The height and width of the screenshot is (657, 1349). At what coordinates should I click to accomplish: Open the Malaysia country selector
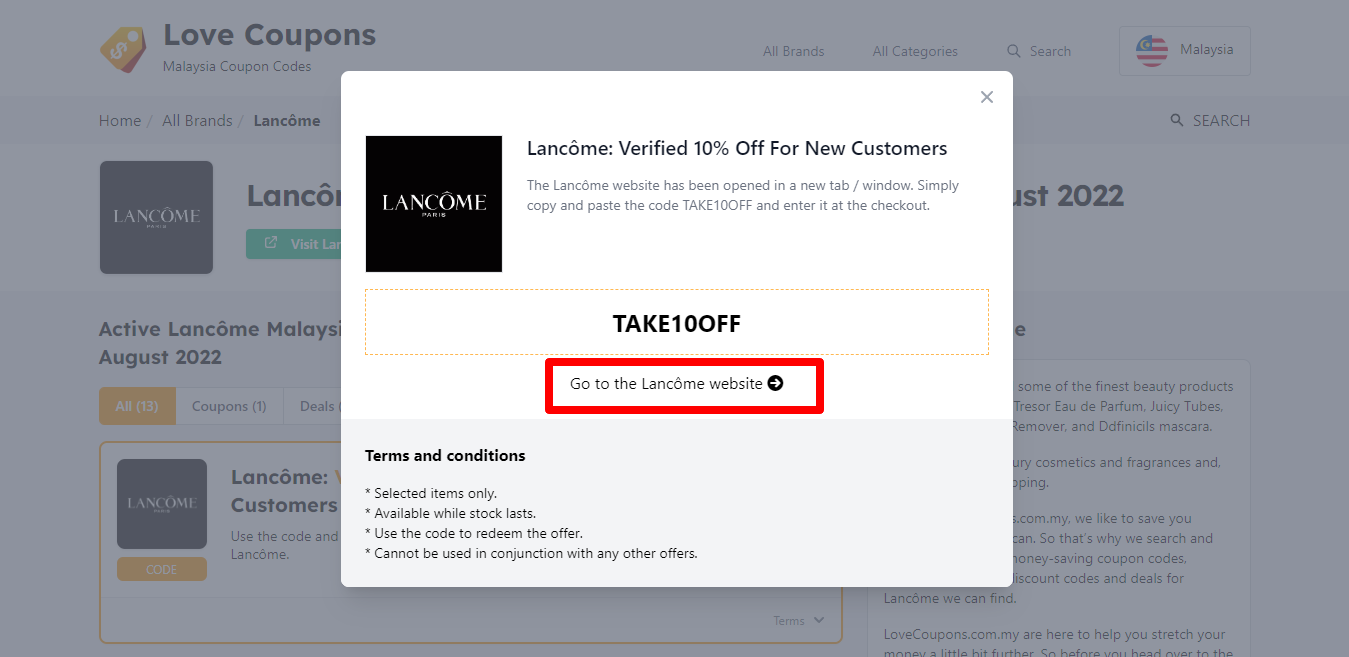pyautogui.click(x=1184, y=51)
